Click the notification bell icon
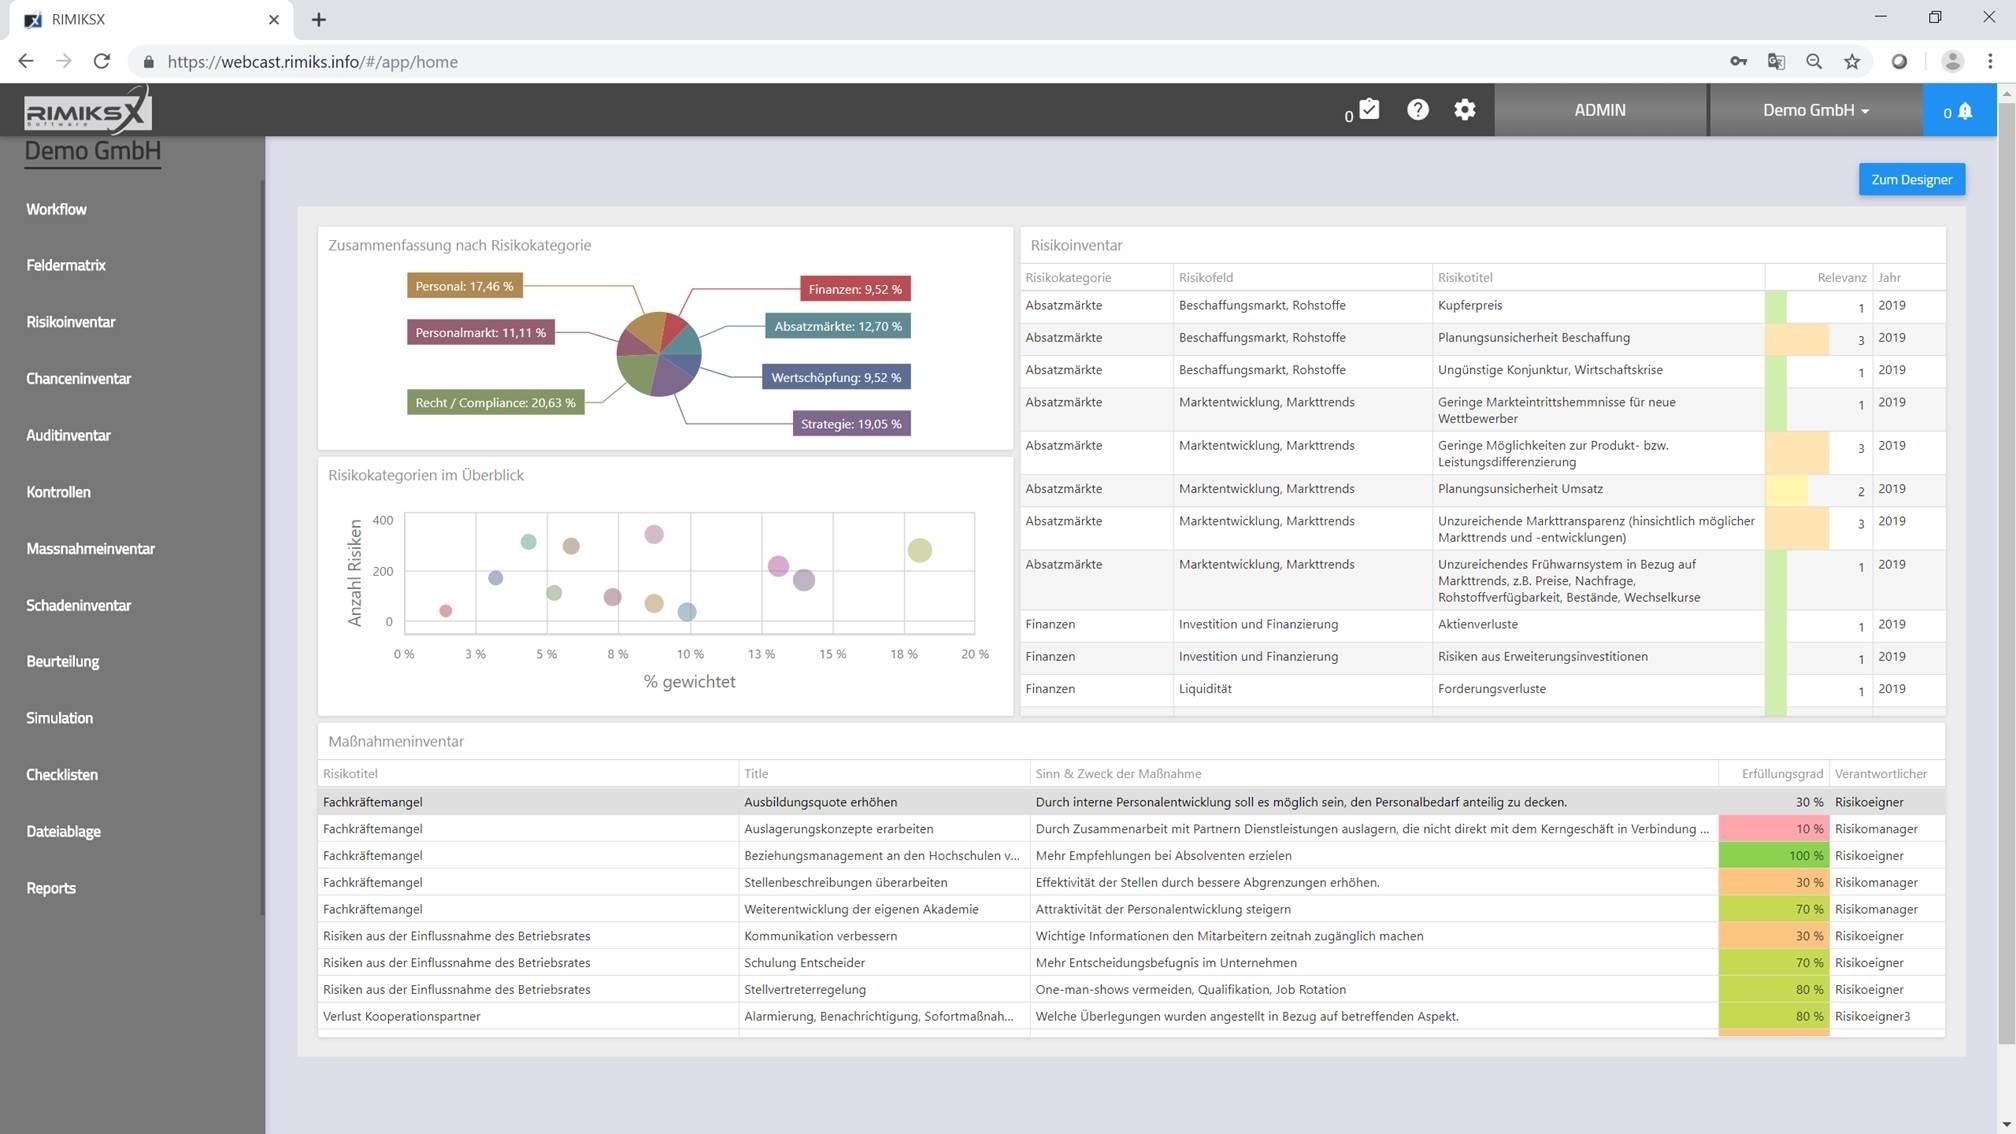 (x=1963, y=111)
